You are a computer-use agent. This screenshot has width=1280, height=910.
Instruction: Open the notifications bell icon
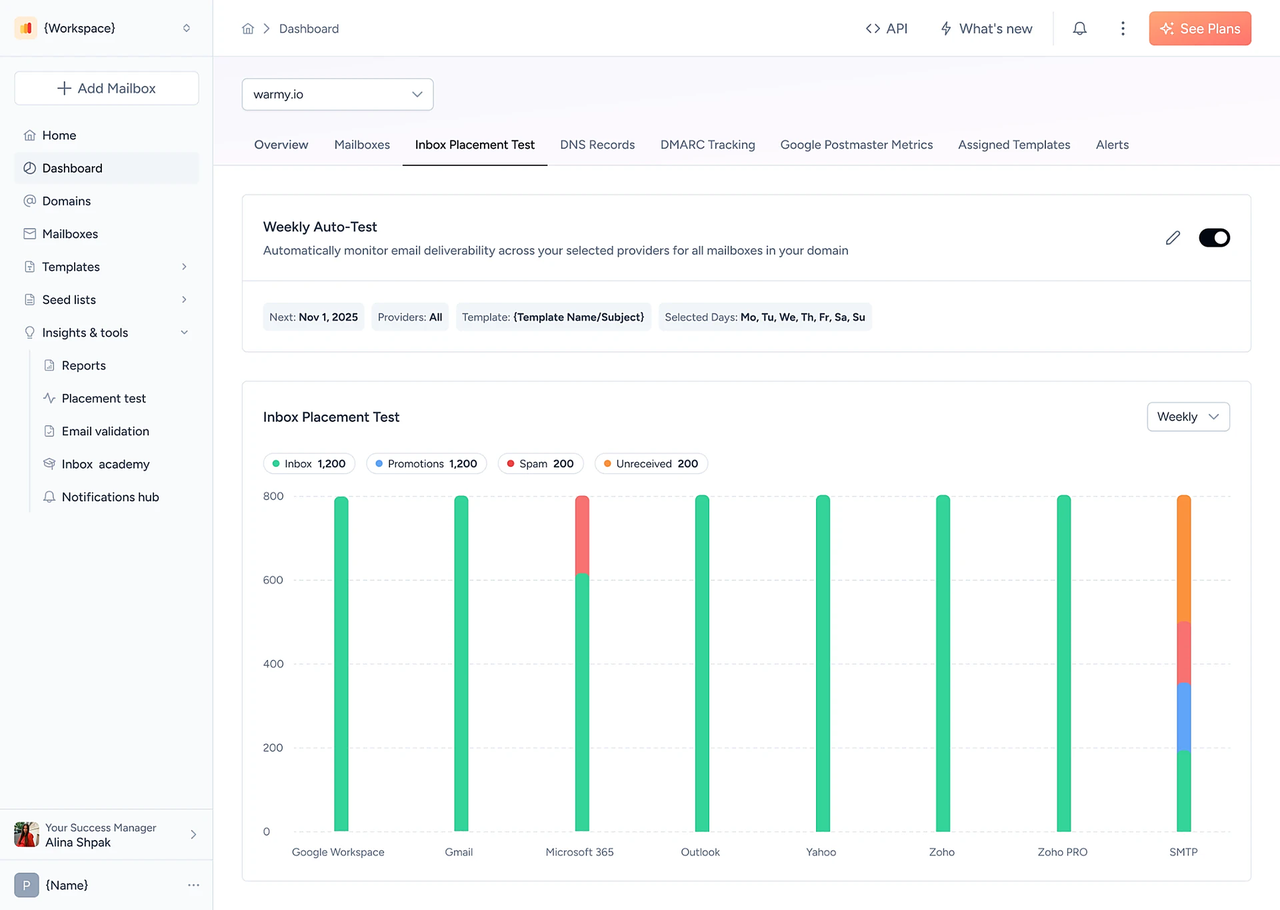pyautogui.click(x=1080, y=29)
